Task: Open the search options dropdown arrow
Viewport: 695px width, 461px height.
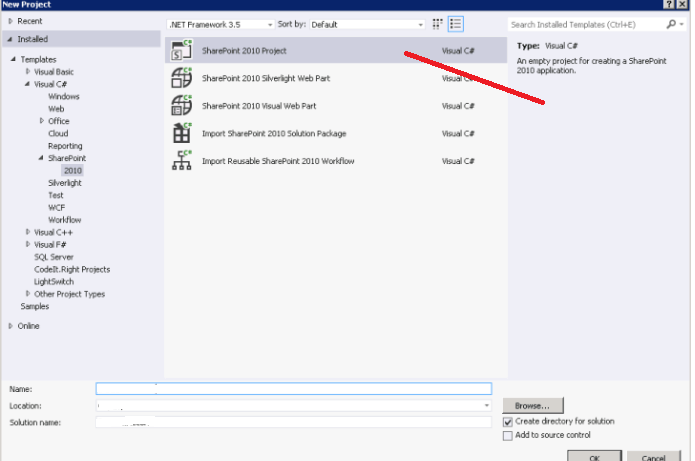Action: (682, 24)
